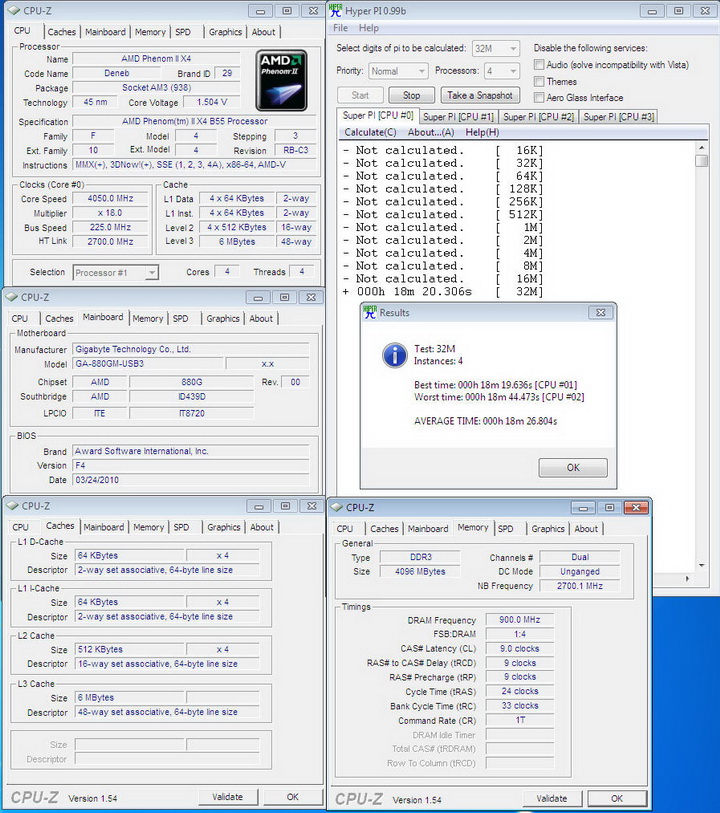Open Graphics tab in top CPU-Z window

[x=225, y=32]
